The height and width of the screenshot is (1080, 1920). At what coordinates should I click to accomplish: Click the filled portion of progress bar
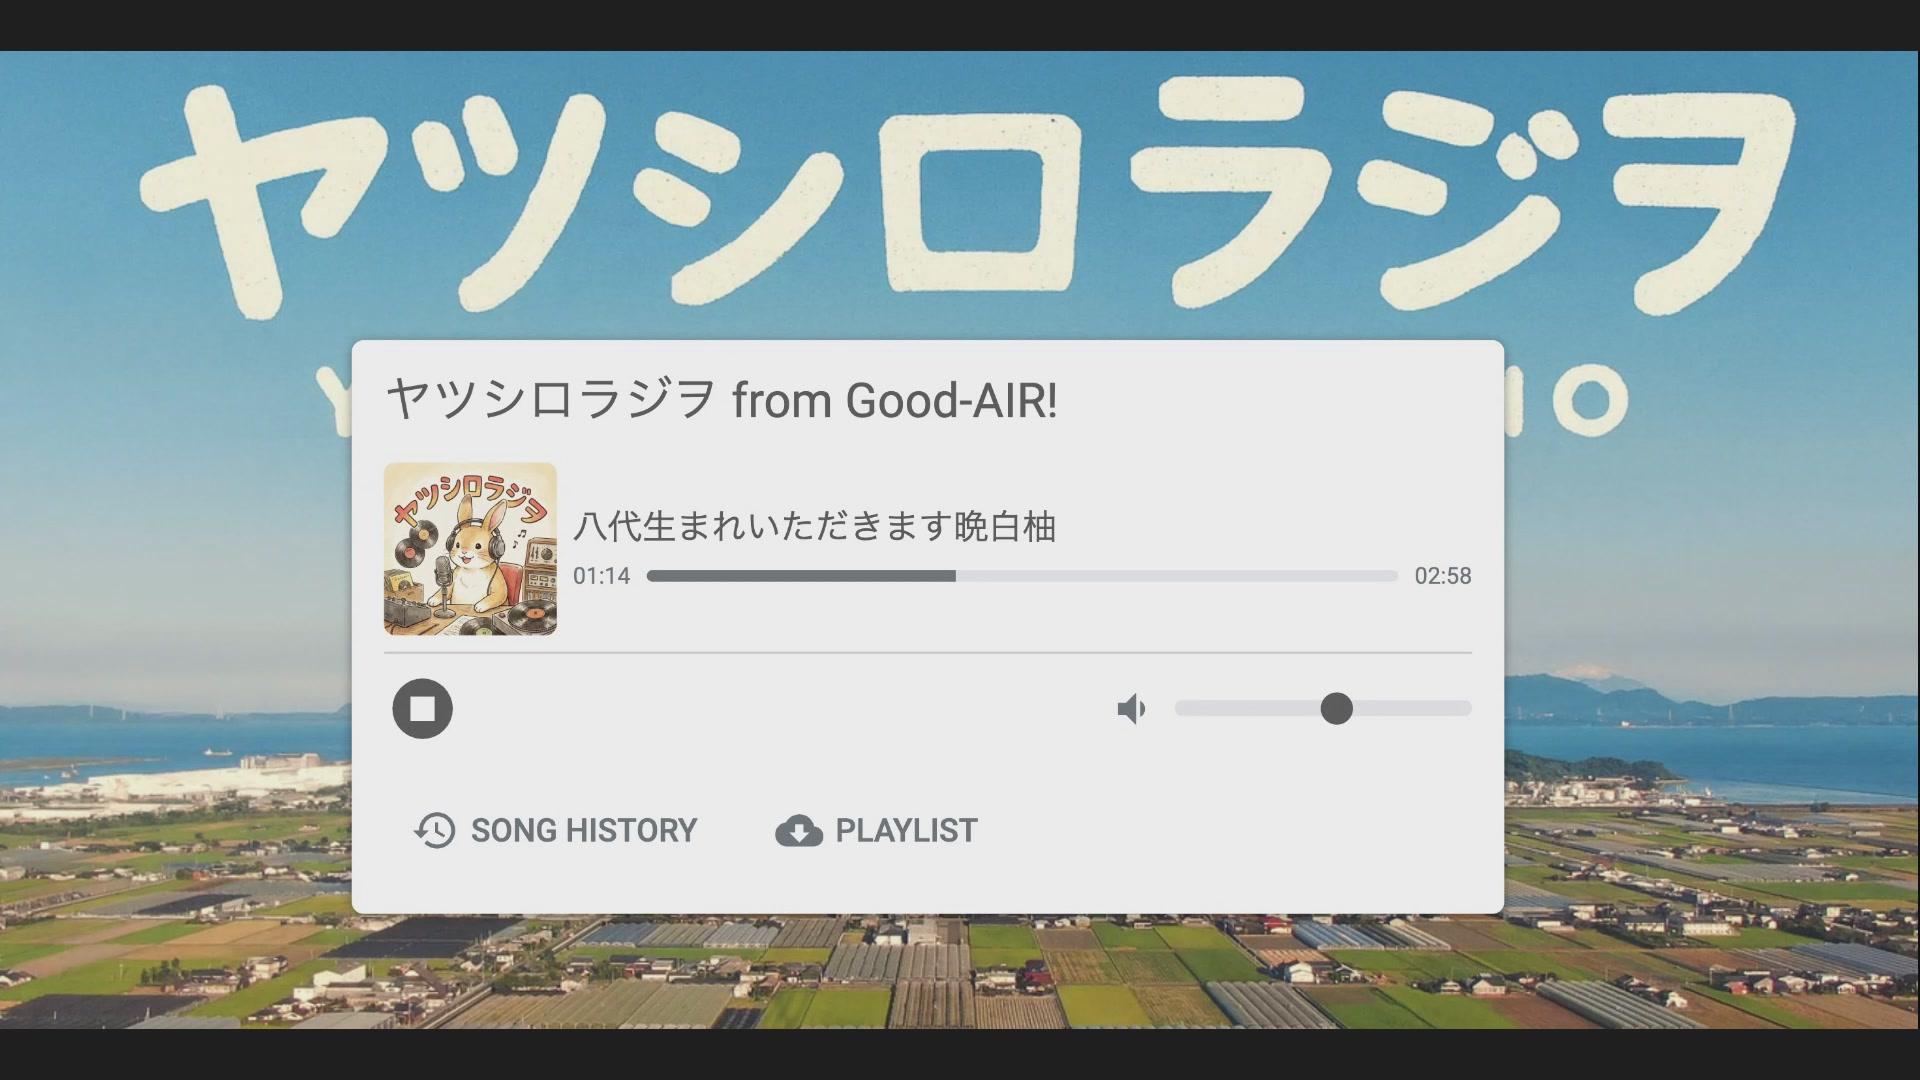(x=800, y=576)
